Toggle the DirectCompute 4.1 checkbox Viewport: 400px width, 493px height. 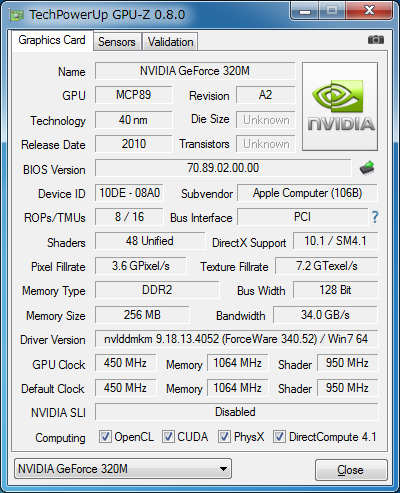coord(279,436)
